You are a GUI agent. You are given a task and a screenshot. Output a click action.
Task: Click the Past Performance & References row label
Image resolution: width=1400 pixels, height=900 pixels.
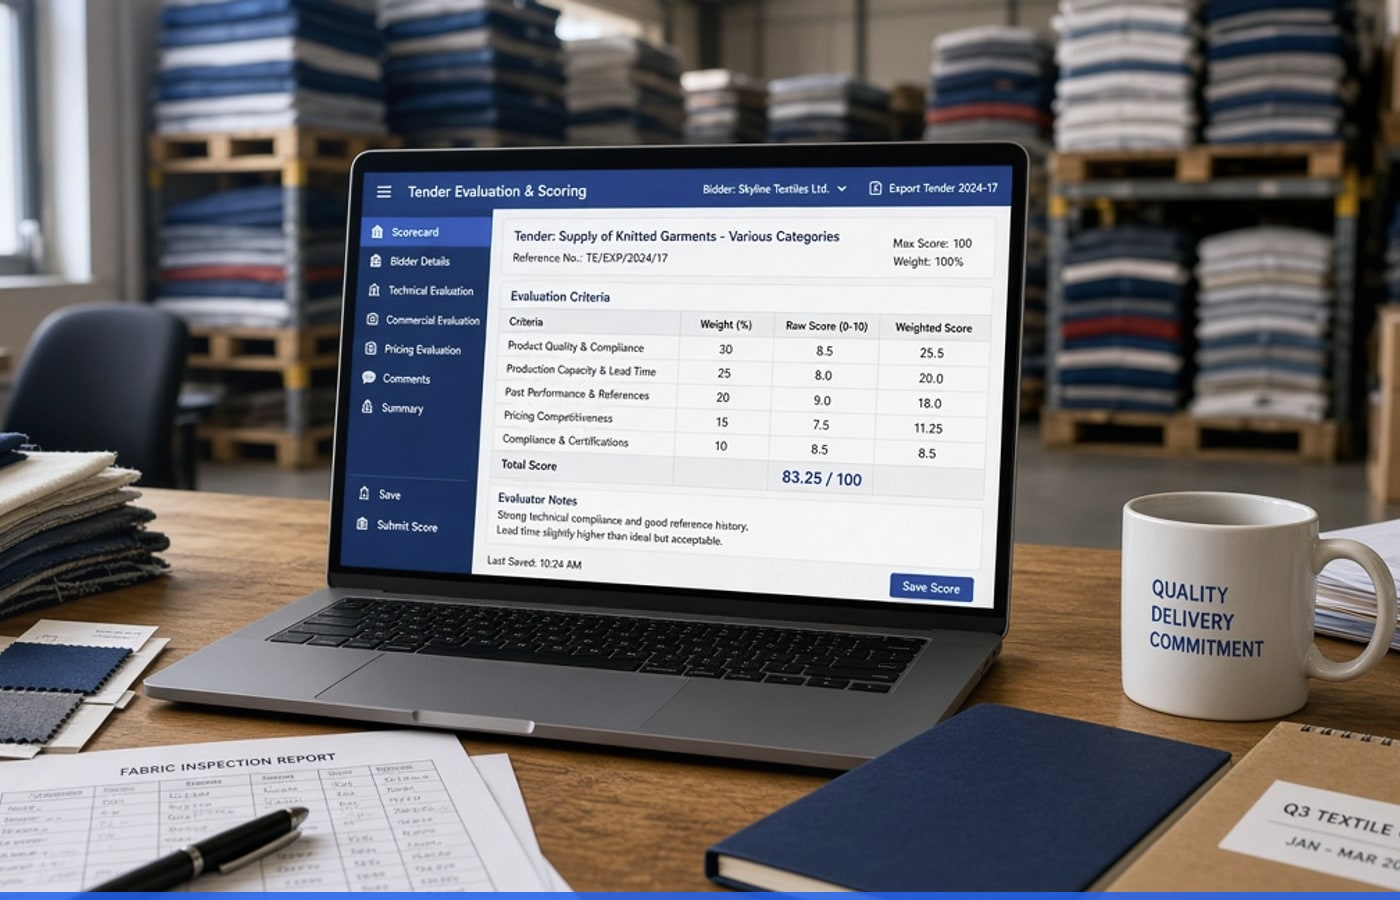click(x=577, y=394)
